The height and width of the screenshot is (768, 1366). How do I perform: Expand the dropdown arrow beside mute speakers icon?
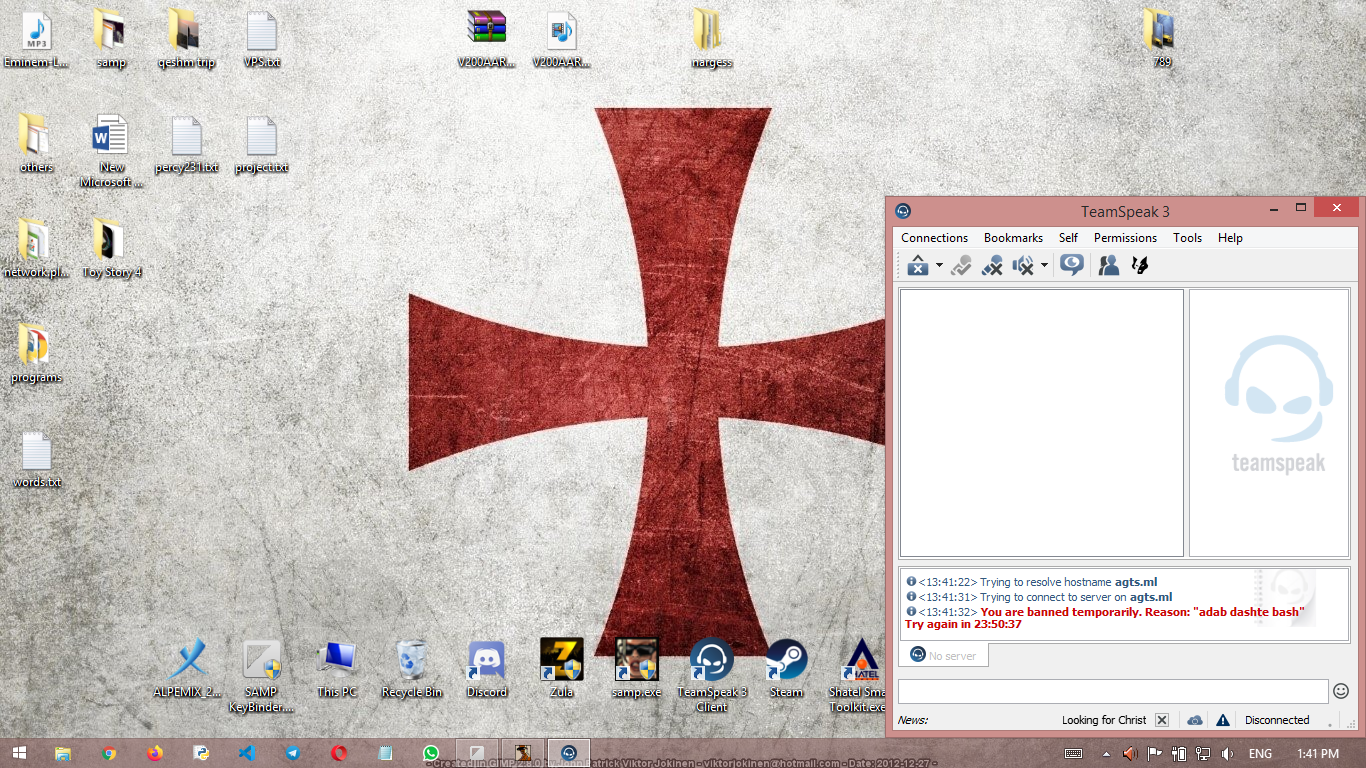click(1044, 265)
